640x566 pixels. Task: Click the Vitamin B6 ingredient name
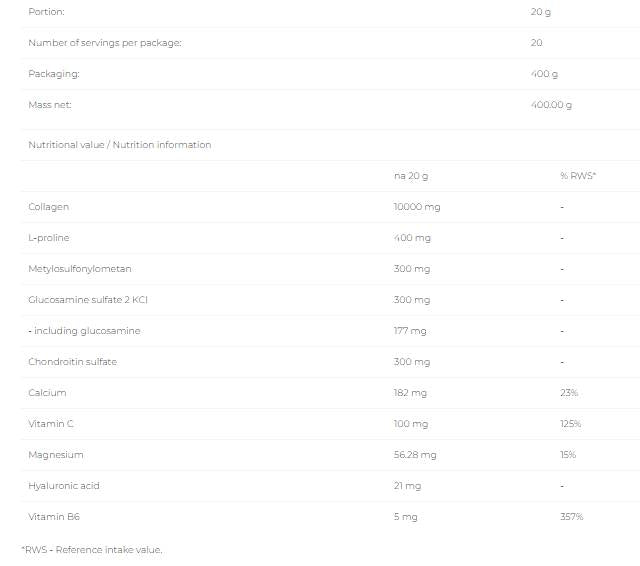click(x=52, y=517)
